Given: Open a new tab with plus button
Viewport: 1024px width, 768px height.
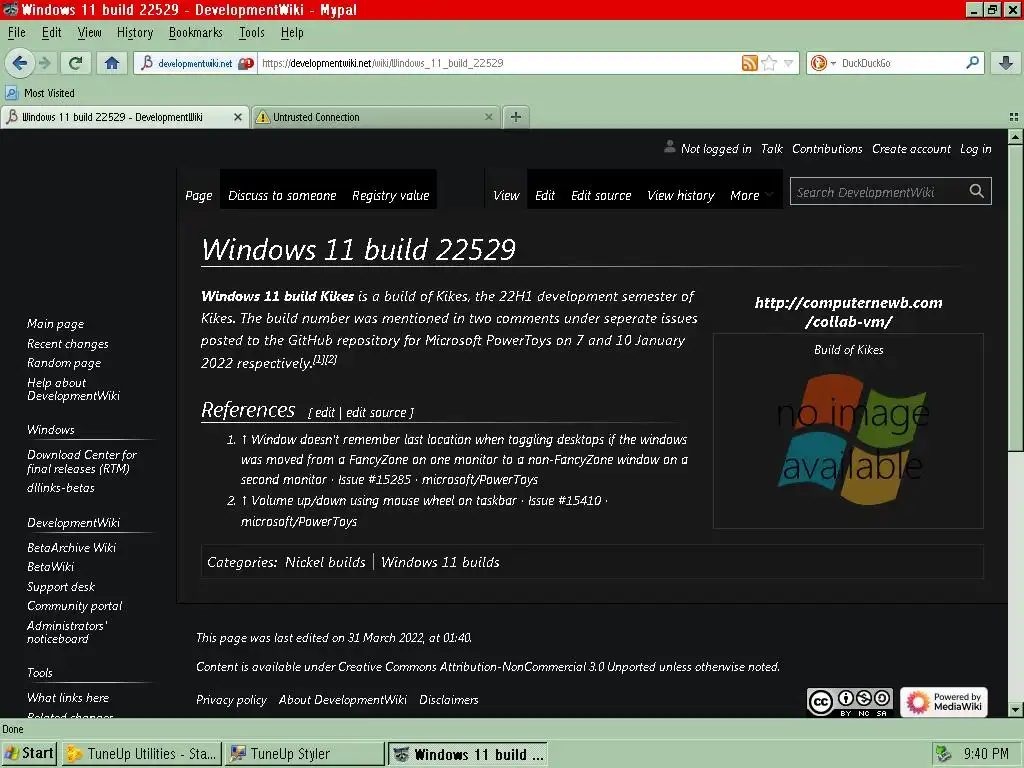Looking at the screenshot, I should (x=516, y=117).
